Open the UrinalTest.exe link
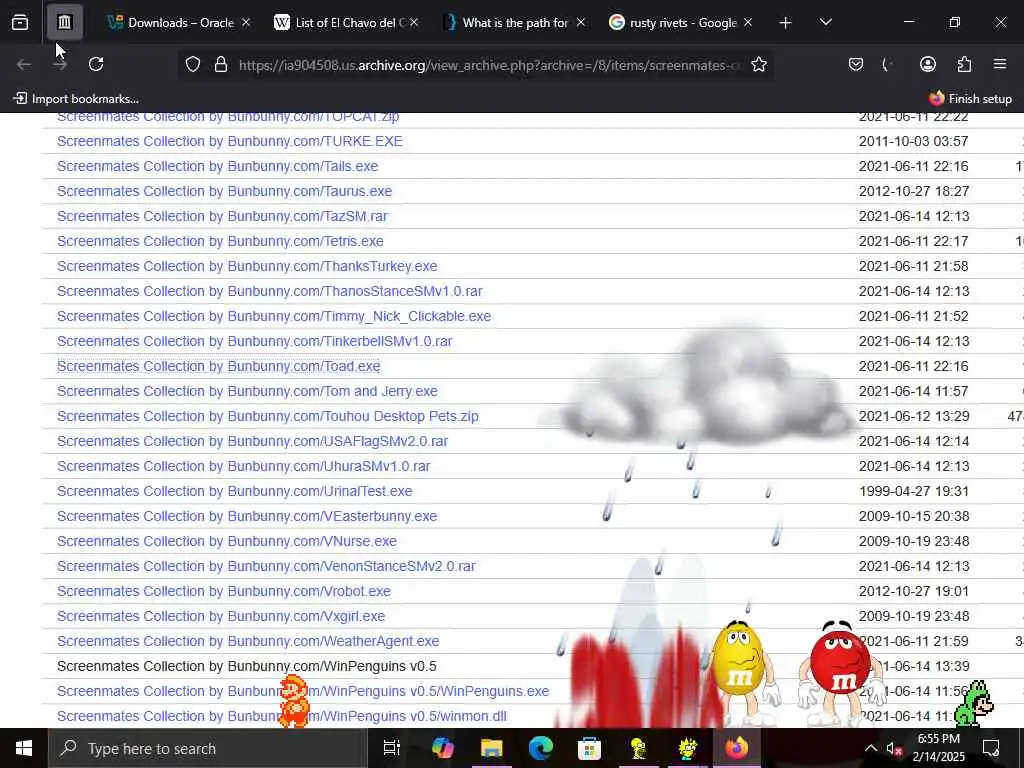1024x768 pixels. [x=234, y=491]
